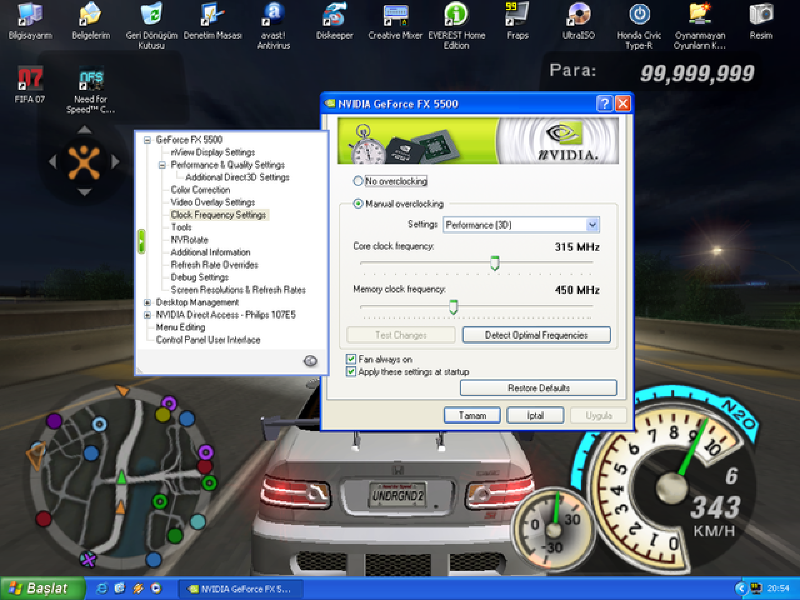The width and height of the screenshot is (800, 600).
Task: Select the Manual overclocking radio button
Action: click(358, 204)
